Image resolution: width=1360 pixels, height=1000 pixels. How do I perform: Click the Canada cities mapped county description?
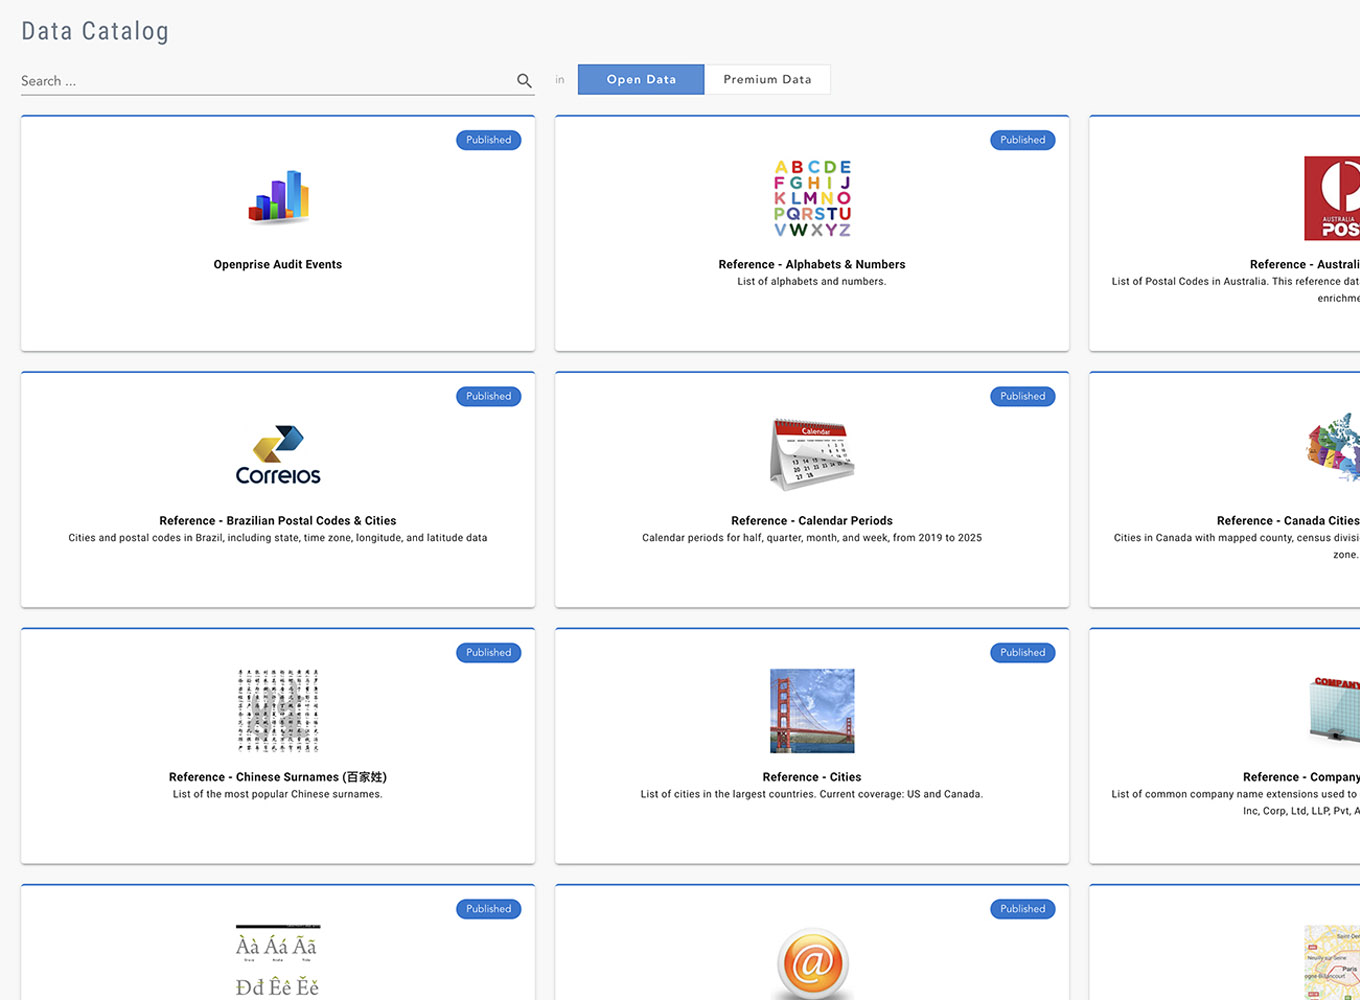(x=1237, y=546)
